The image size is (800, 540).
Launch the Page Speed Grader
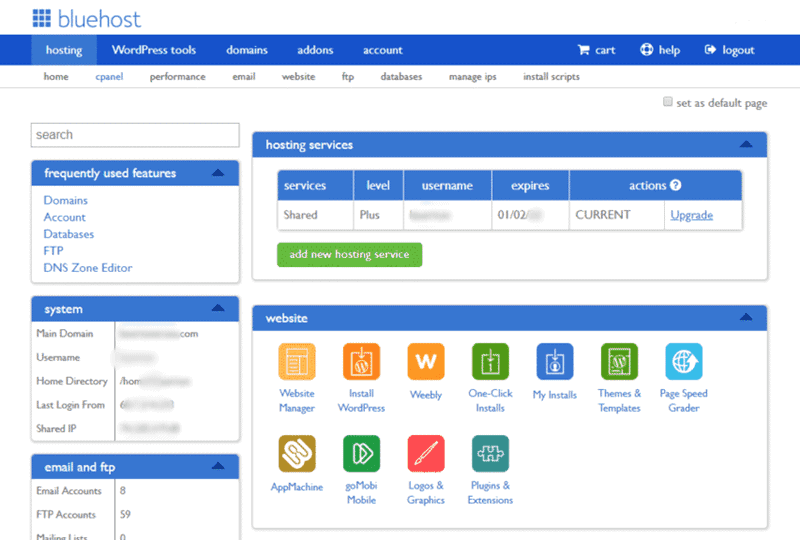point(684,361)
